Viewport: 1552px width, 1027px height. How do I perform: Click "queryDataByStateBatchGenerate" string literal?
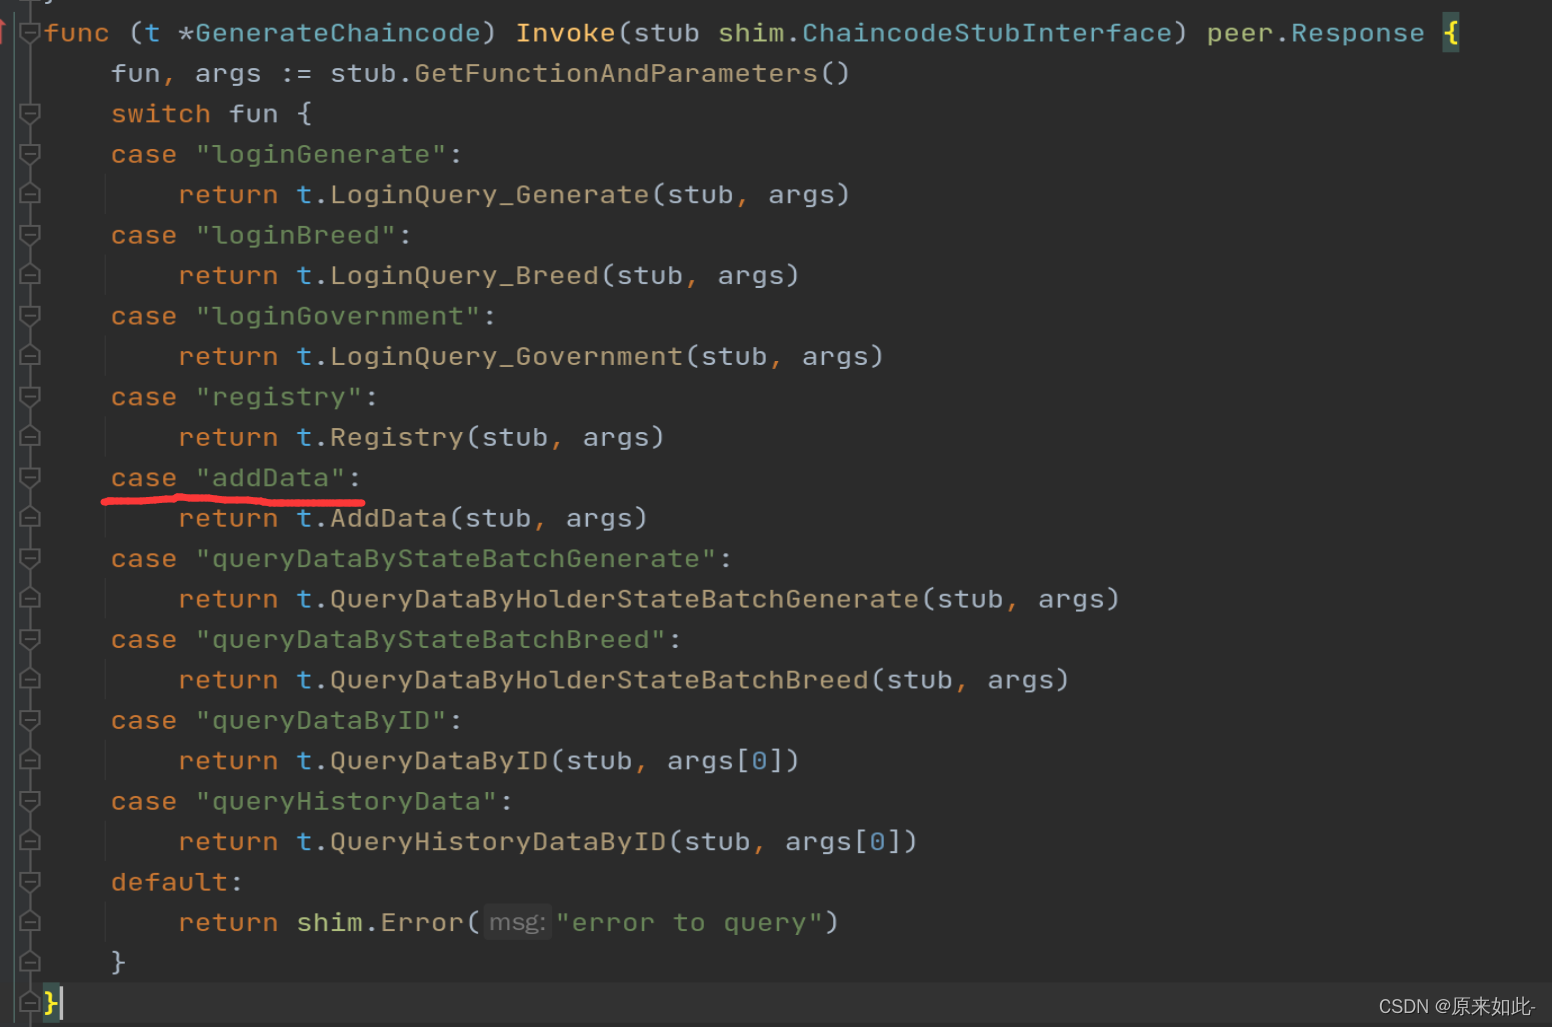click(456, 558)
